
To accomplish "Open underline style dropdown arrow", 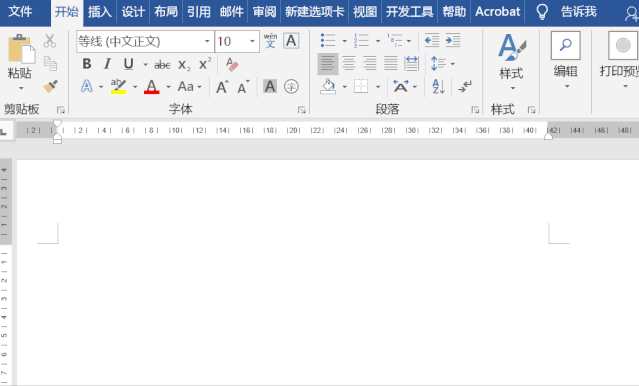I will point(145,64).
